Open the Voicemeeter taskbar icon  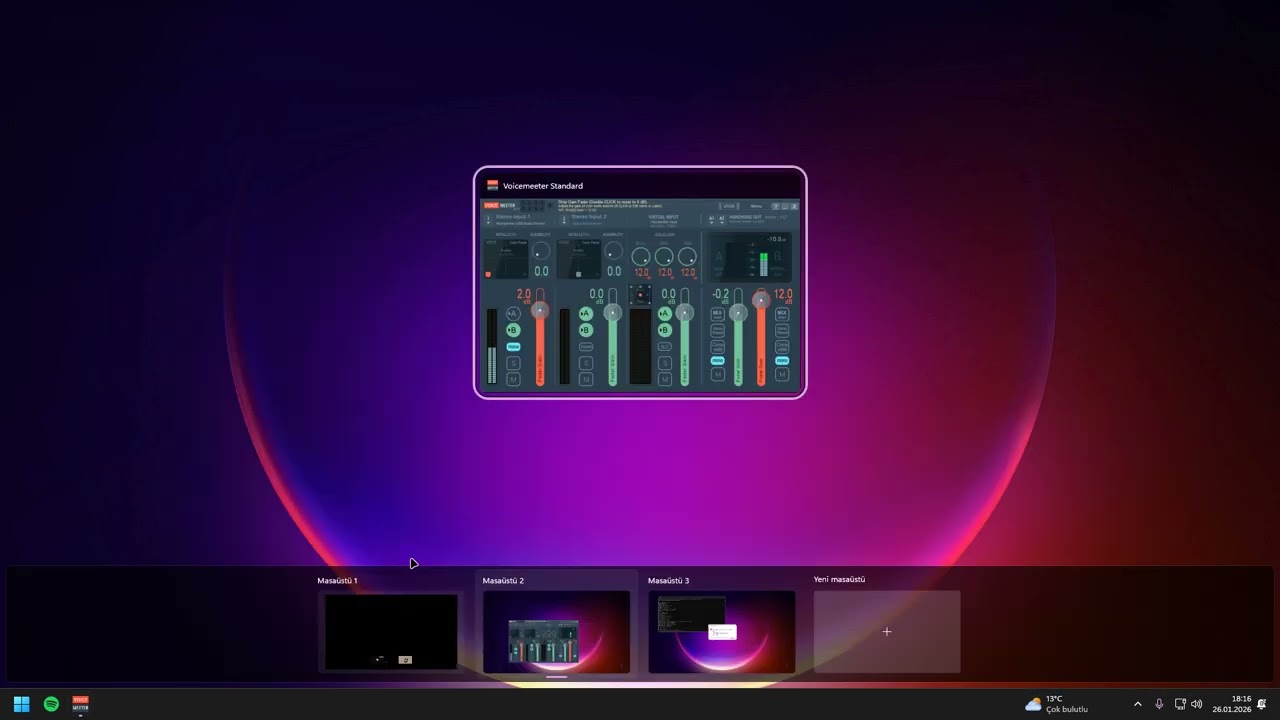pyautogui.click(x=81, y=704)
